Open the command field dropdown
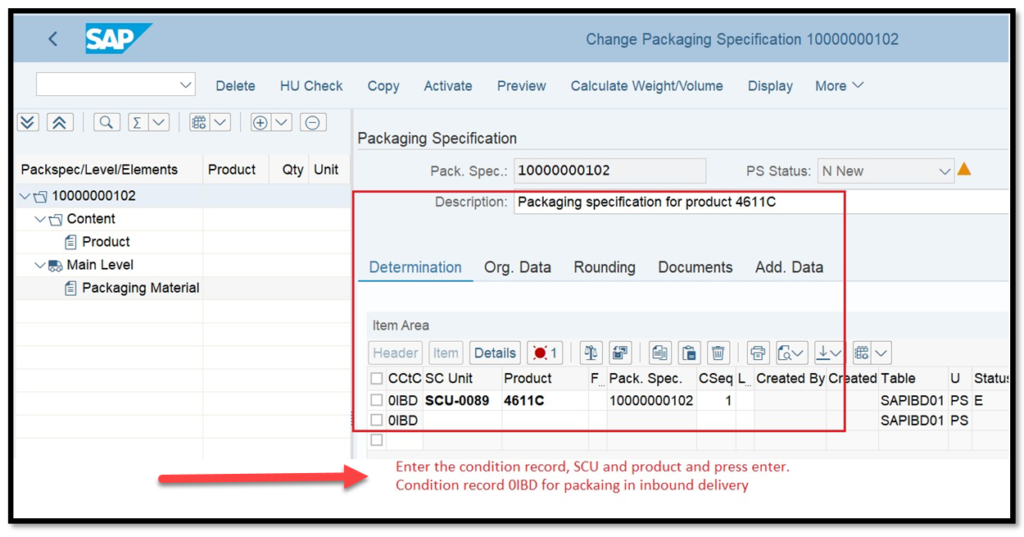 (185, 85)
